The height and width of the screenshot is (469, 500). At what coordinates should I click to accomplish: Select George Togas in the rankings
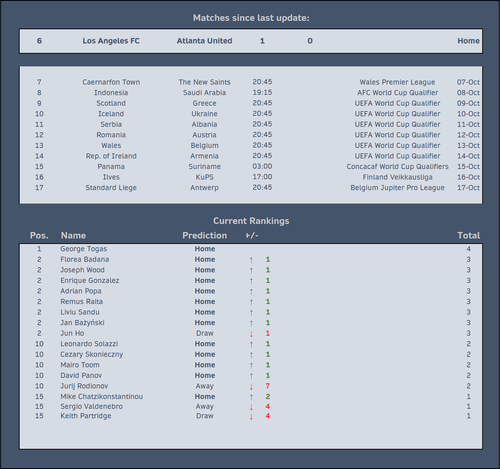84,249
